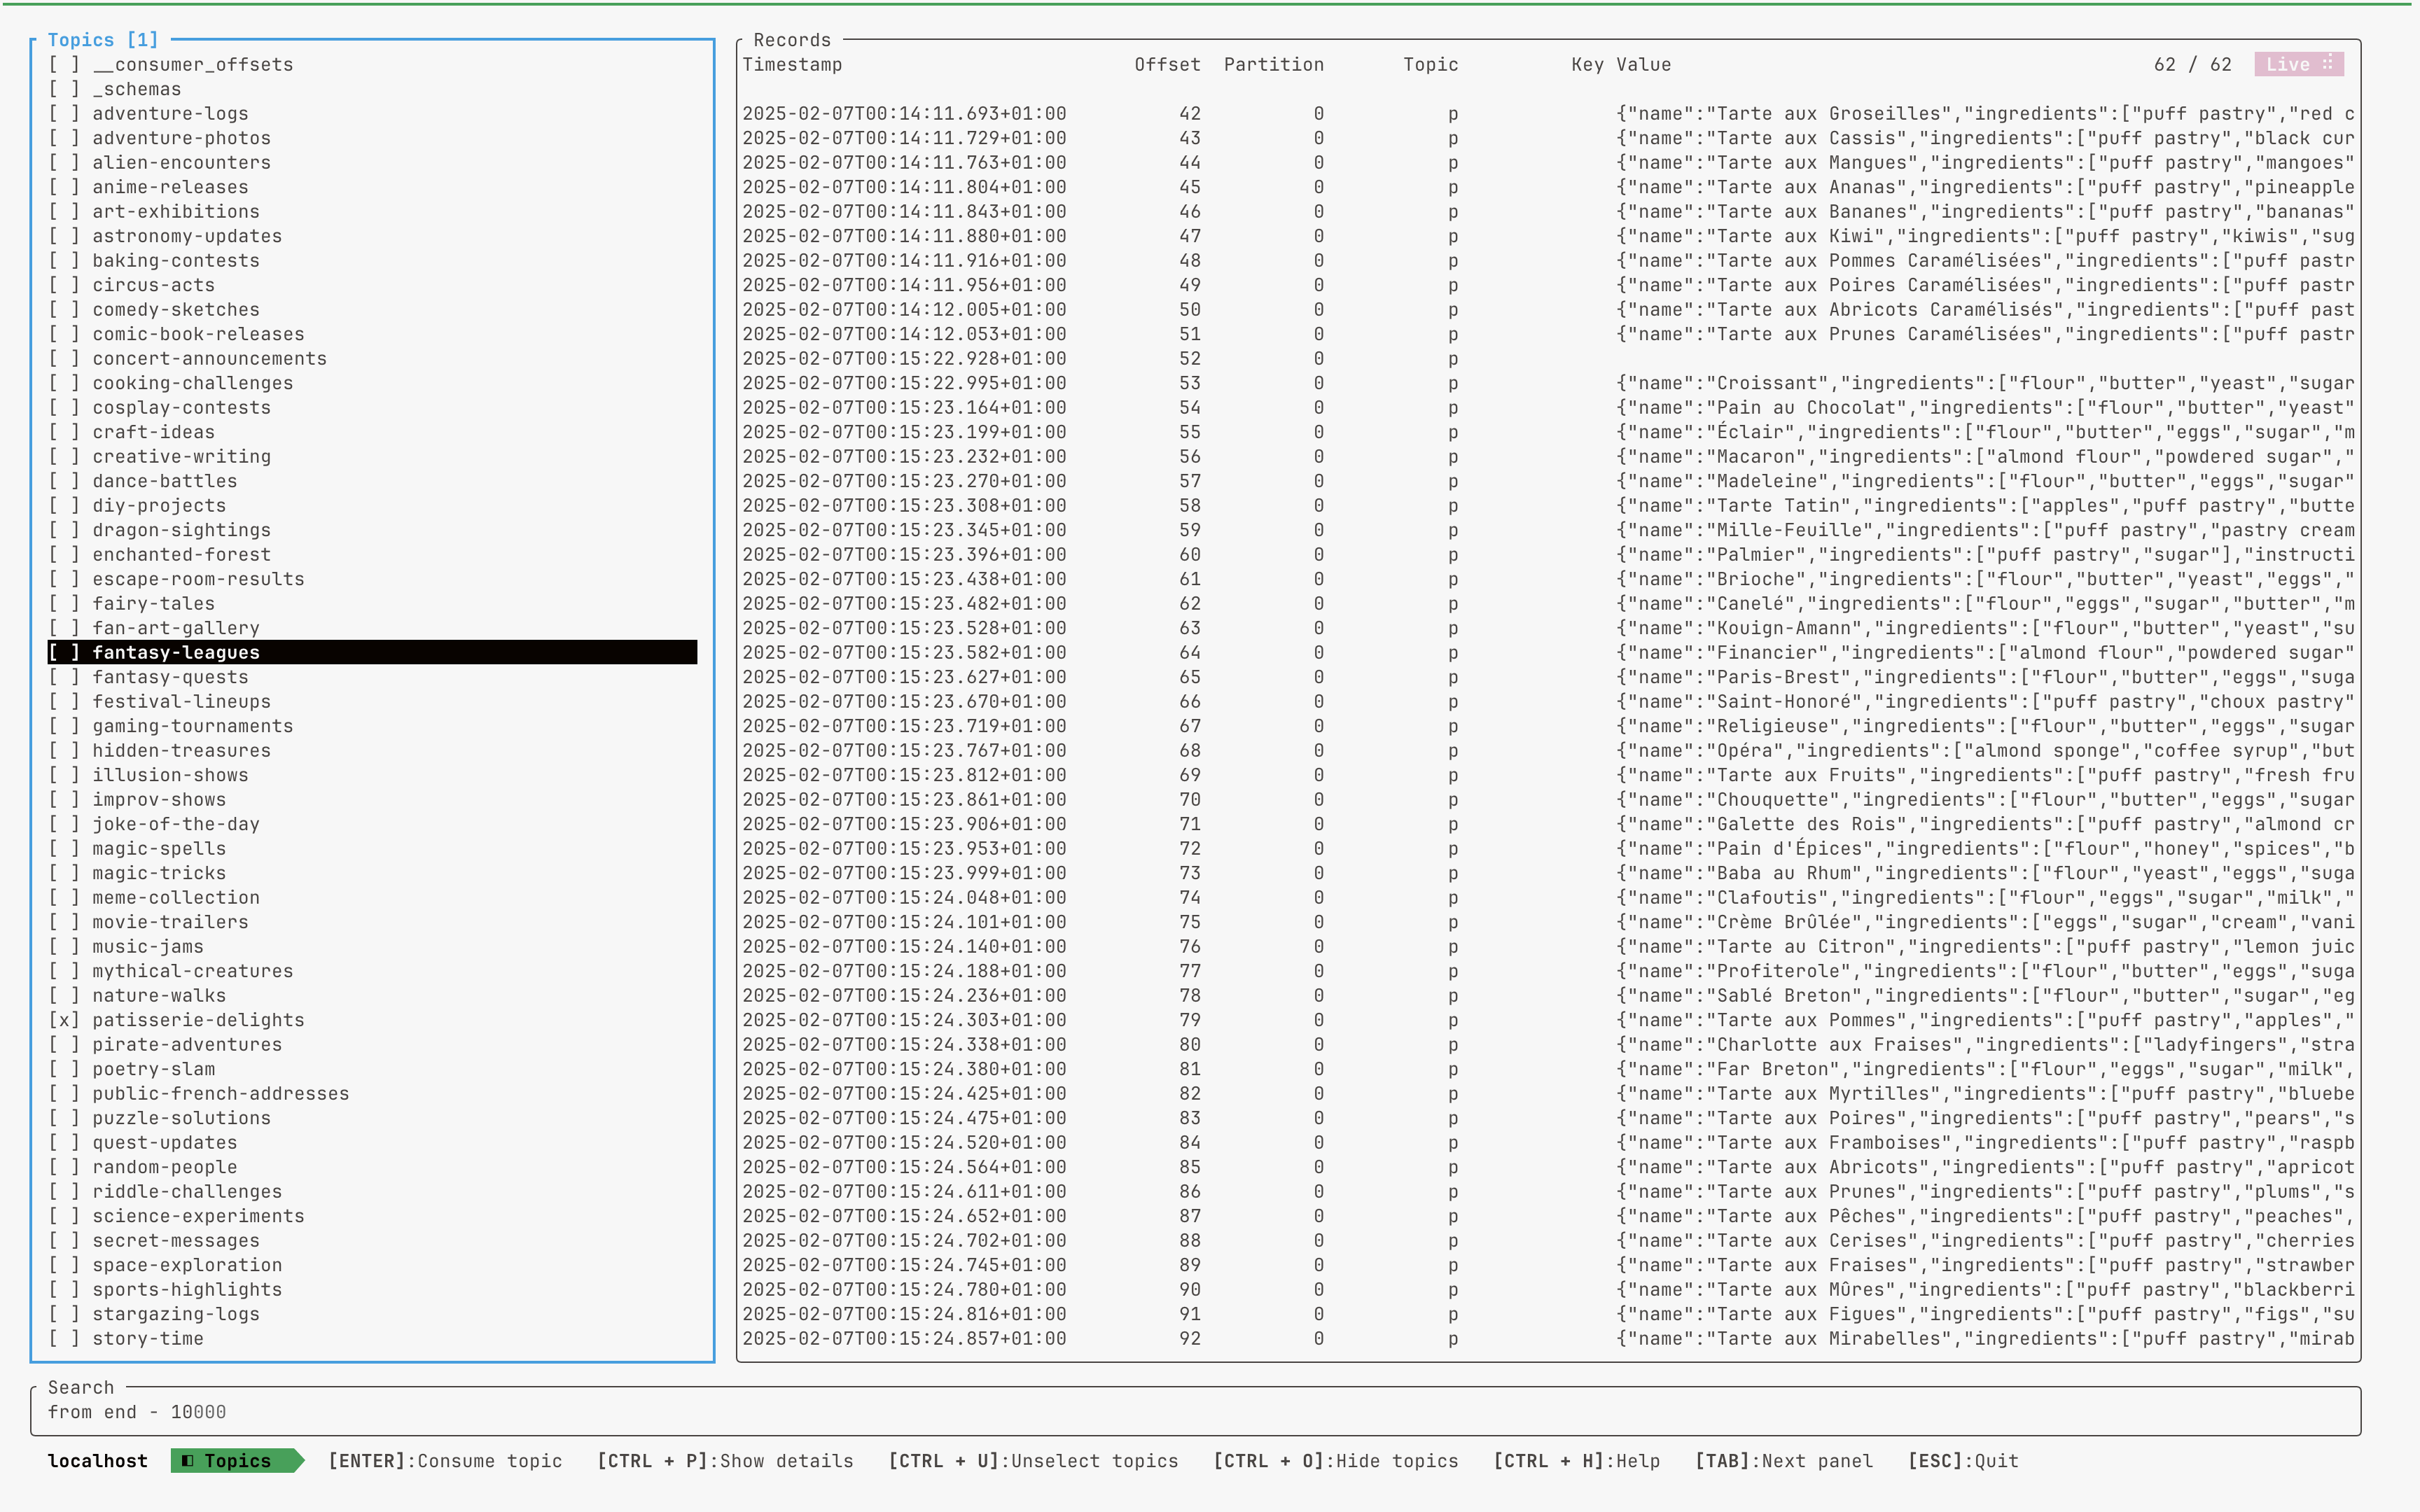Select the space-exploration topic row
This screenshot has width=2420, height=1512.
(372, 1265)
